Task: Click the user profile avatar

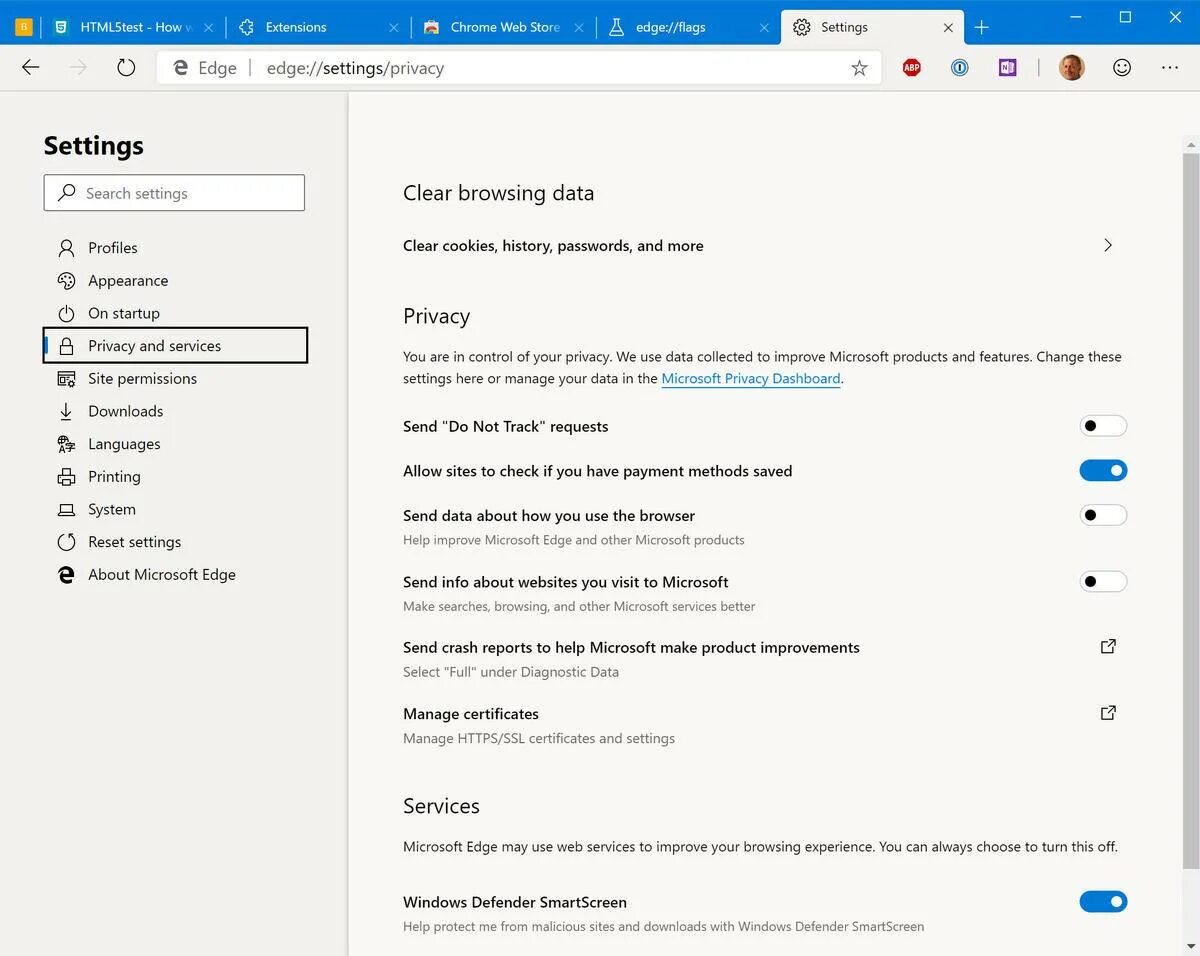Action: [1072, 68]
